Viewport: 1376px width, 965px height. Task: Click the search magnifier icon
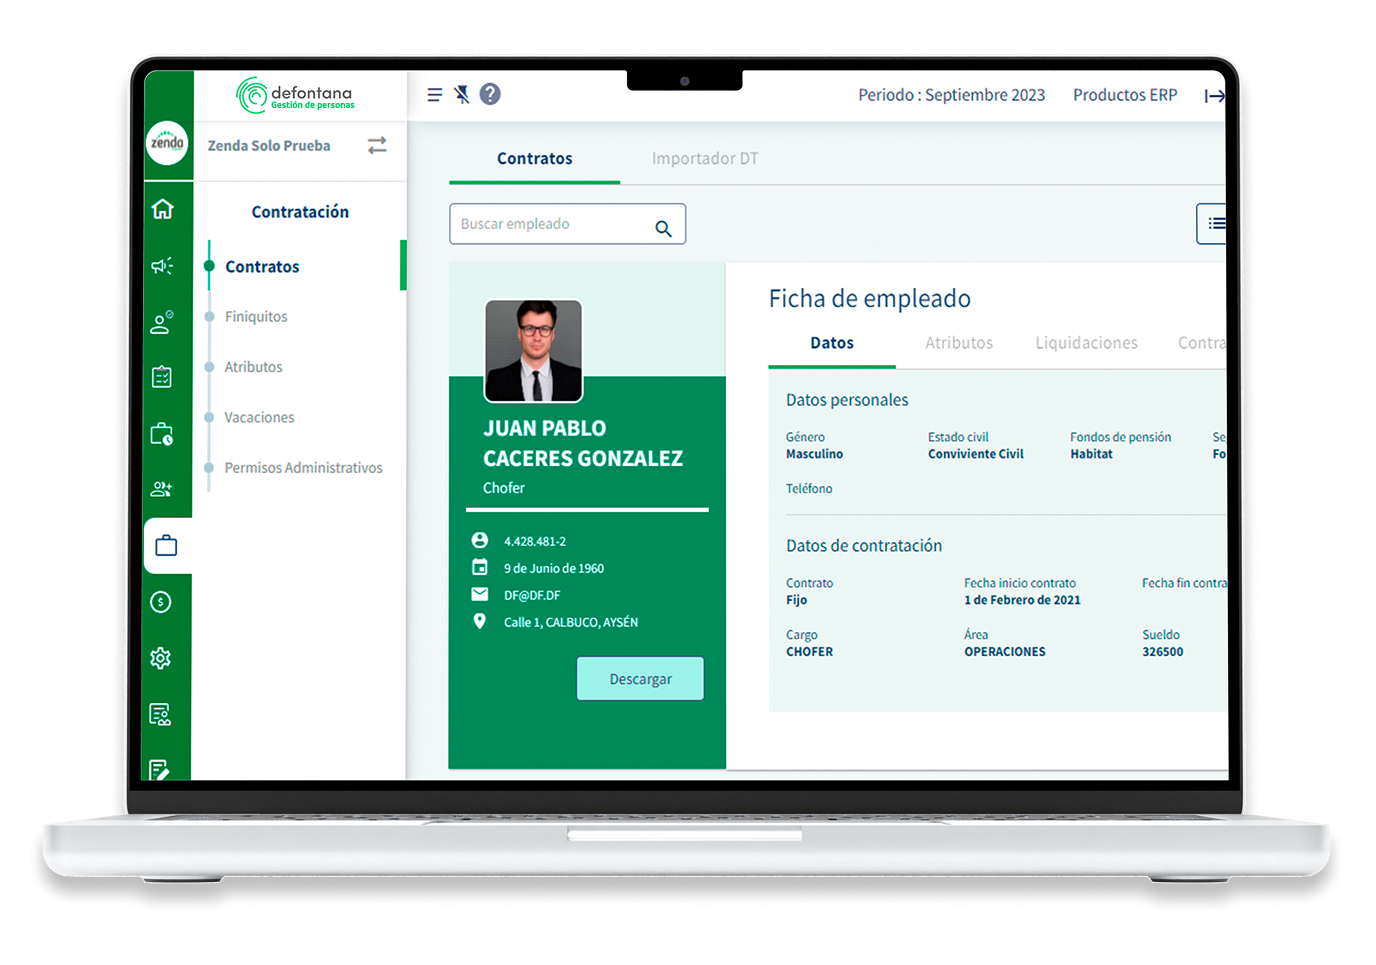click(x=663, y=228)
